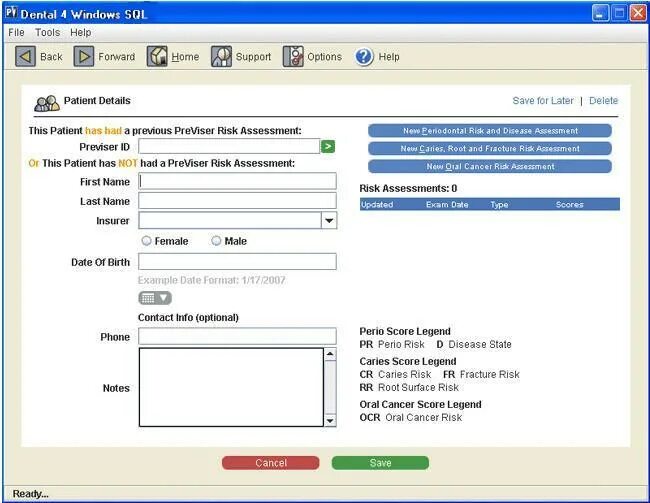Screen dimensions: 650x503
Task: Open the Help menu in menu bar
Action: (80, 32)
